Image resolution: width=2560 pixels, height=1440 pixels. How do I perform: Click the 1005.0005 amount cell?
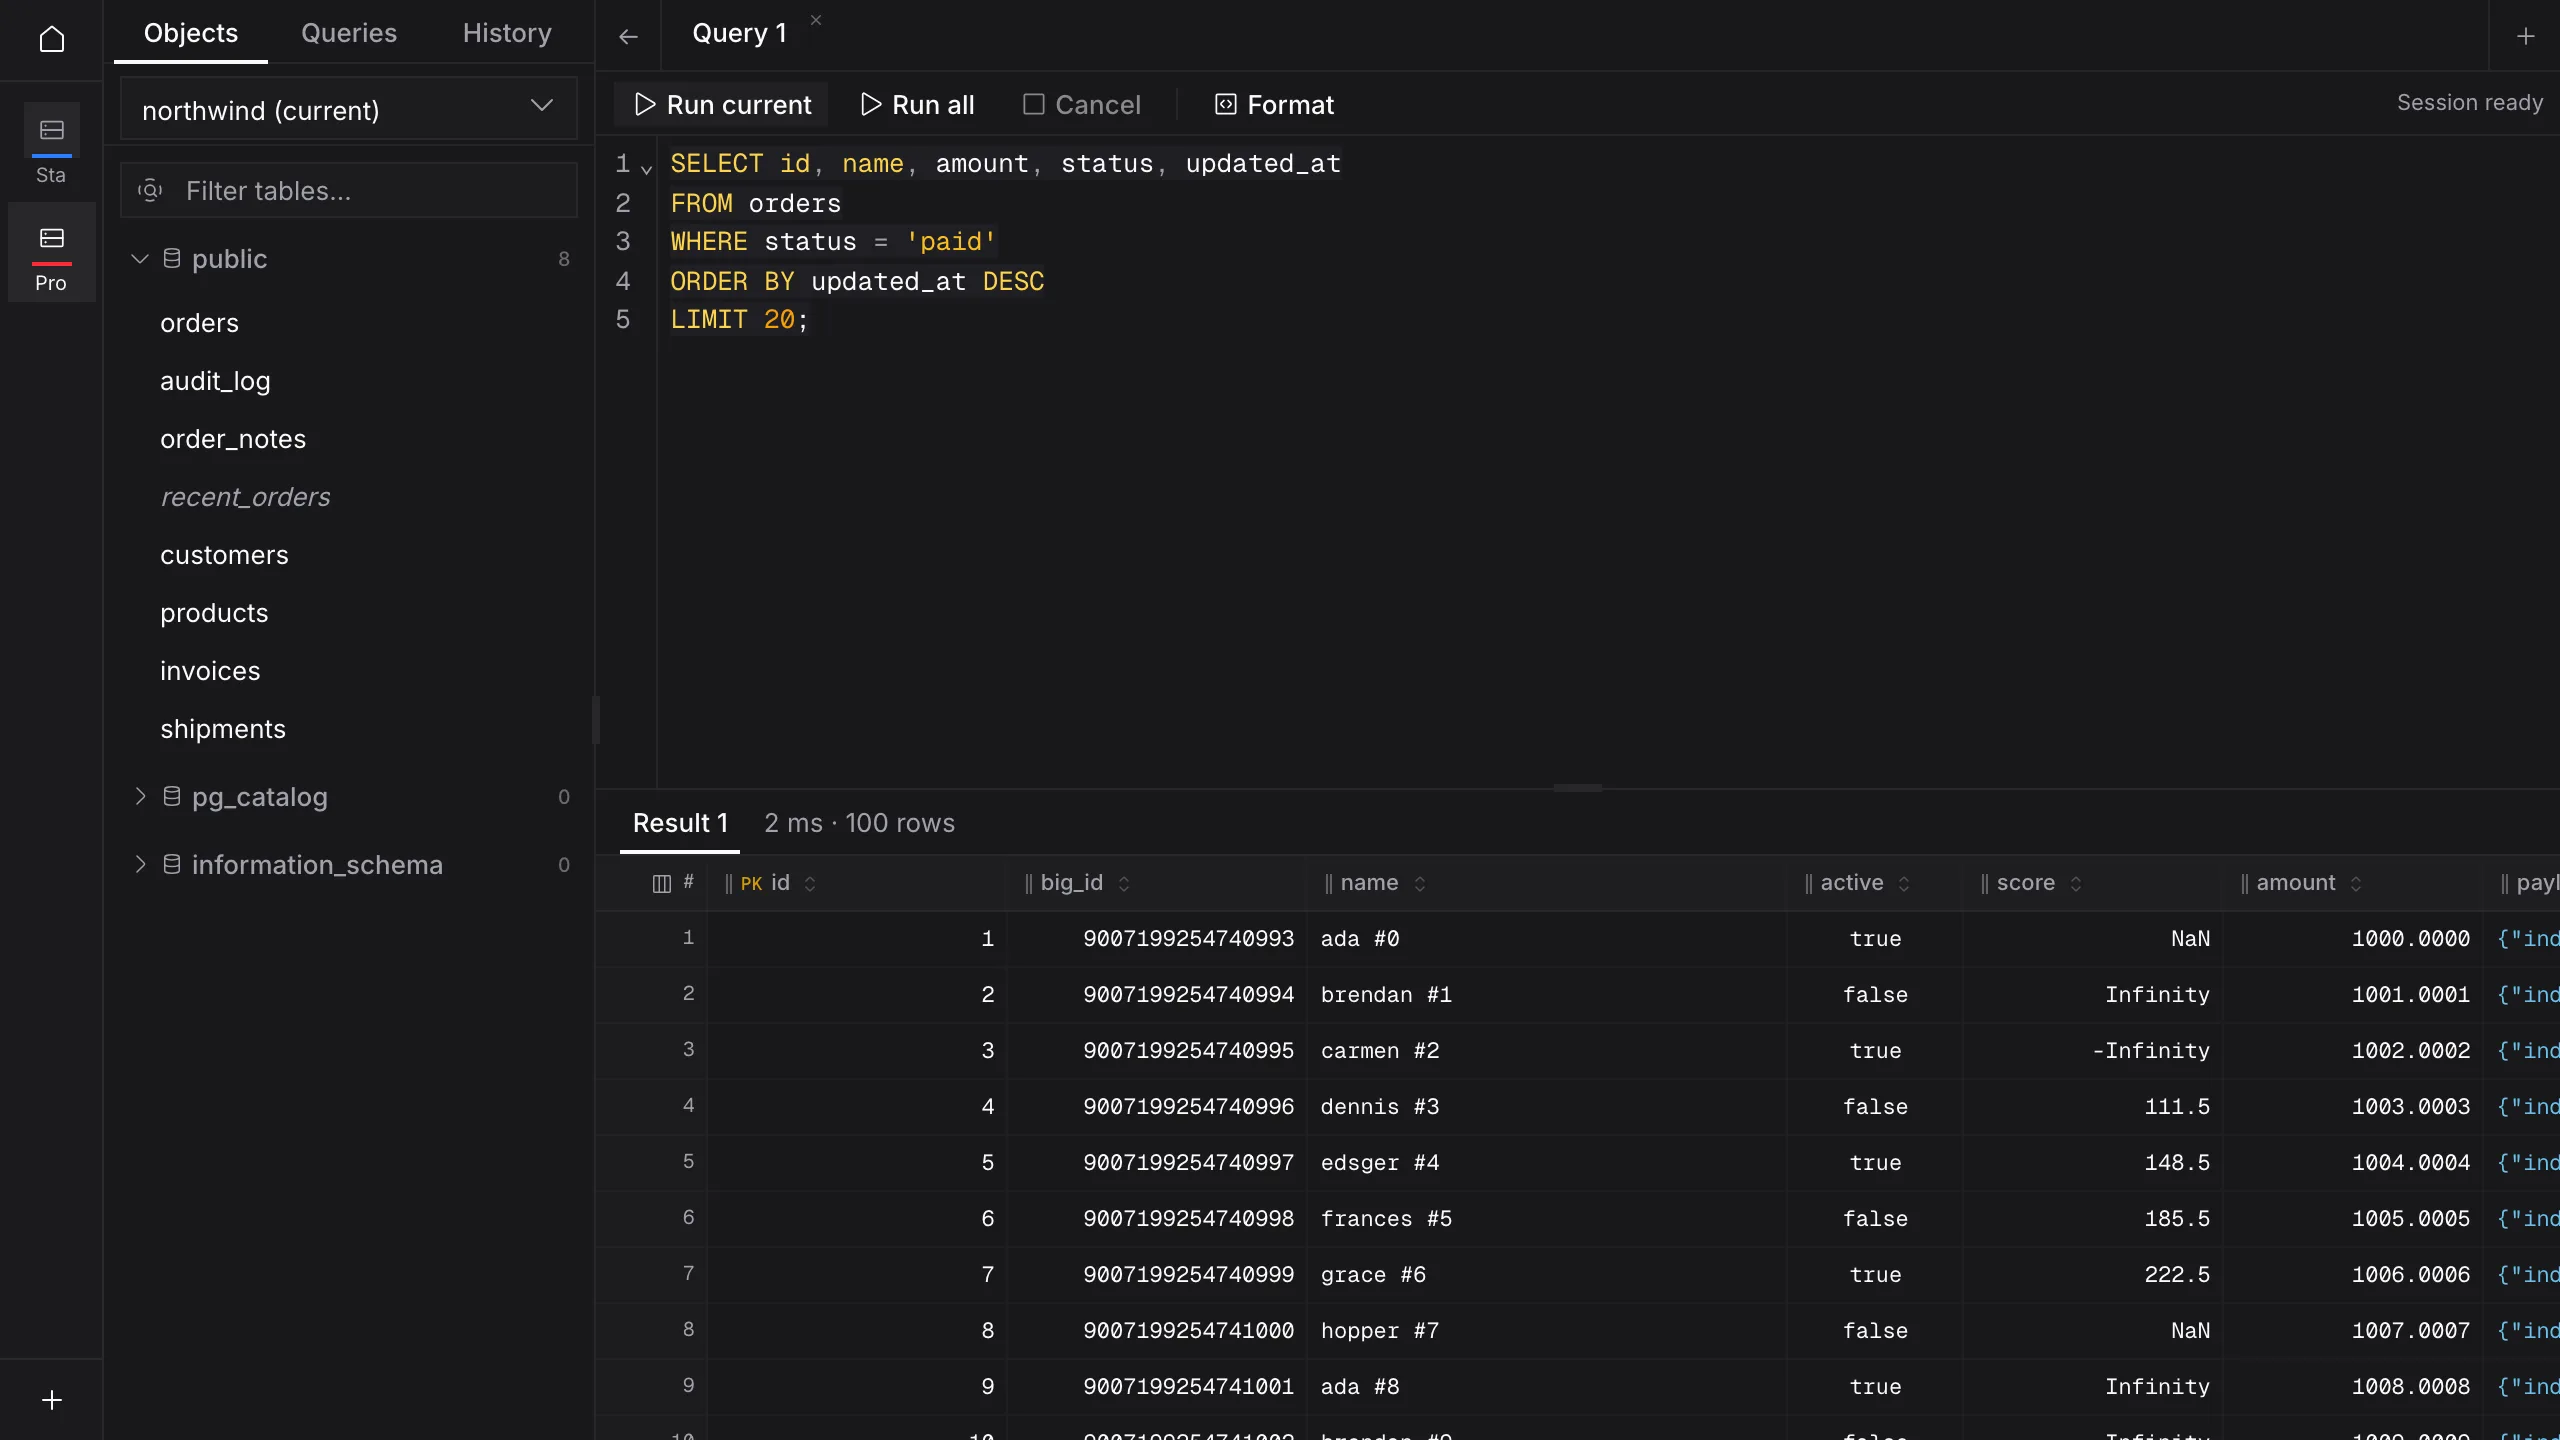(x=2353, y=1219)
